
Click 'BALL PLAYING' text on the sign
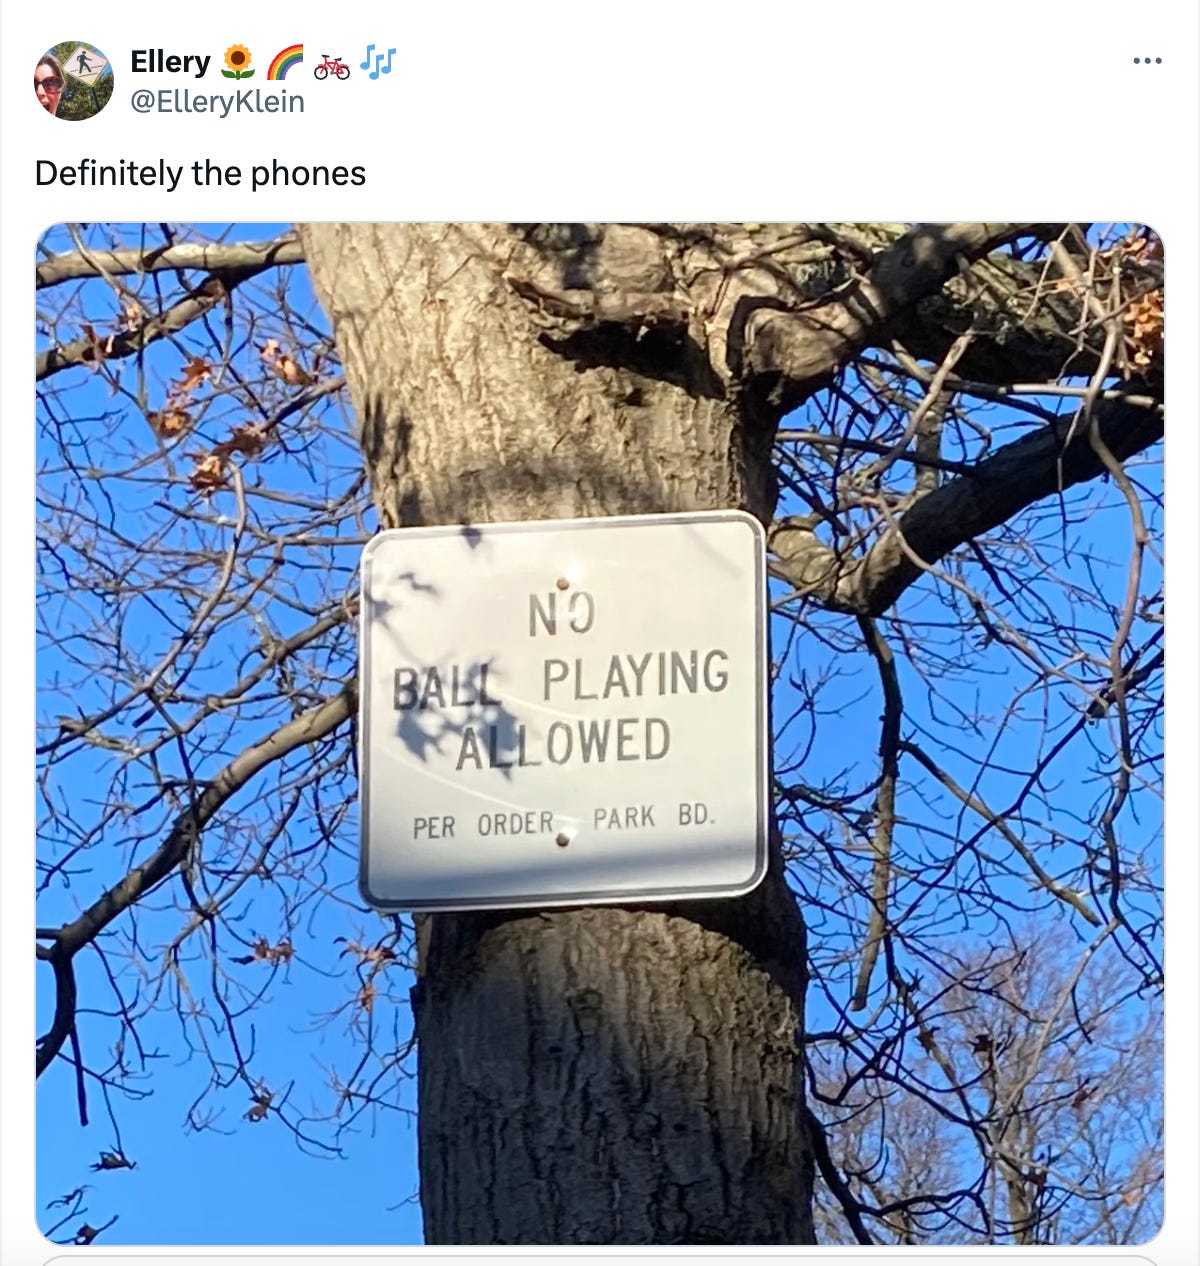pyautogui.click(x=561, y=679)
